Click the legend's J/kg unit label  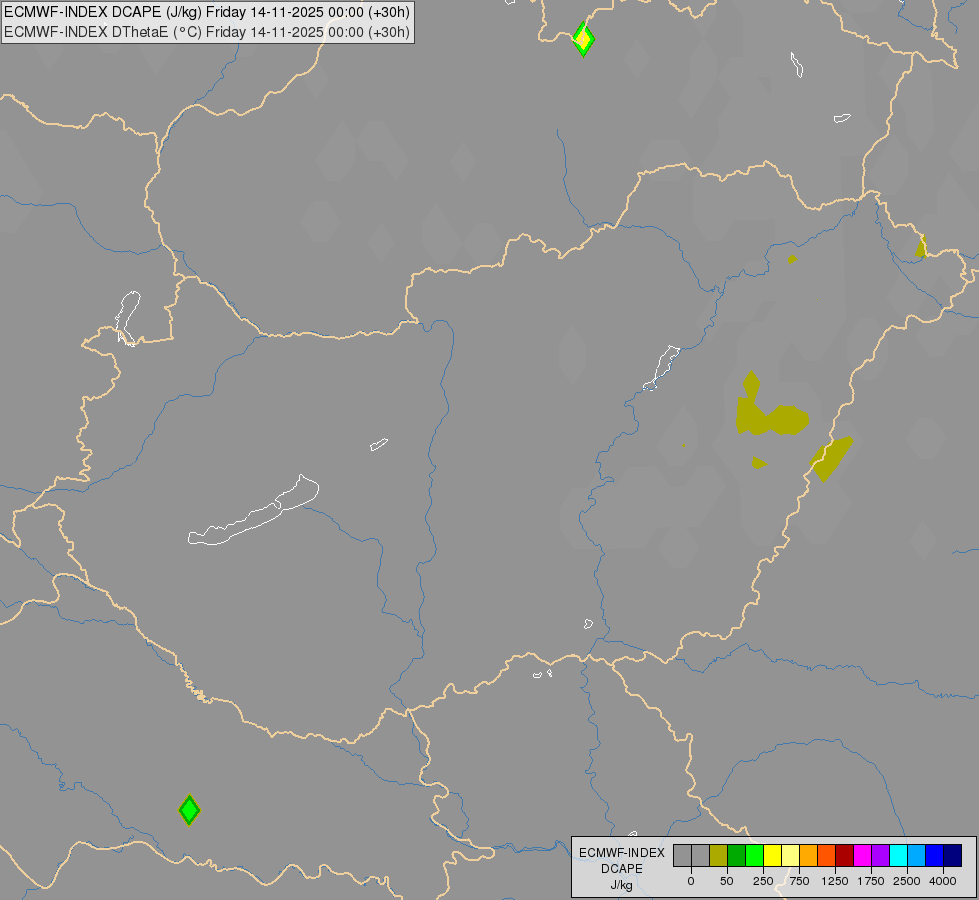pyautogui.click(x=621, y=886)
